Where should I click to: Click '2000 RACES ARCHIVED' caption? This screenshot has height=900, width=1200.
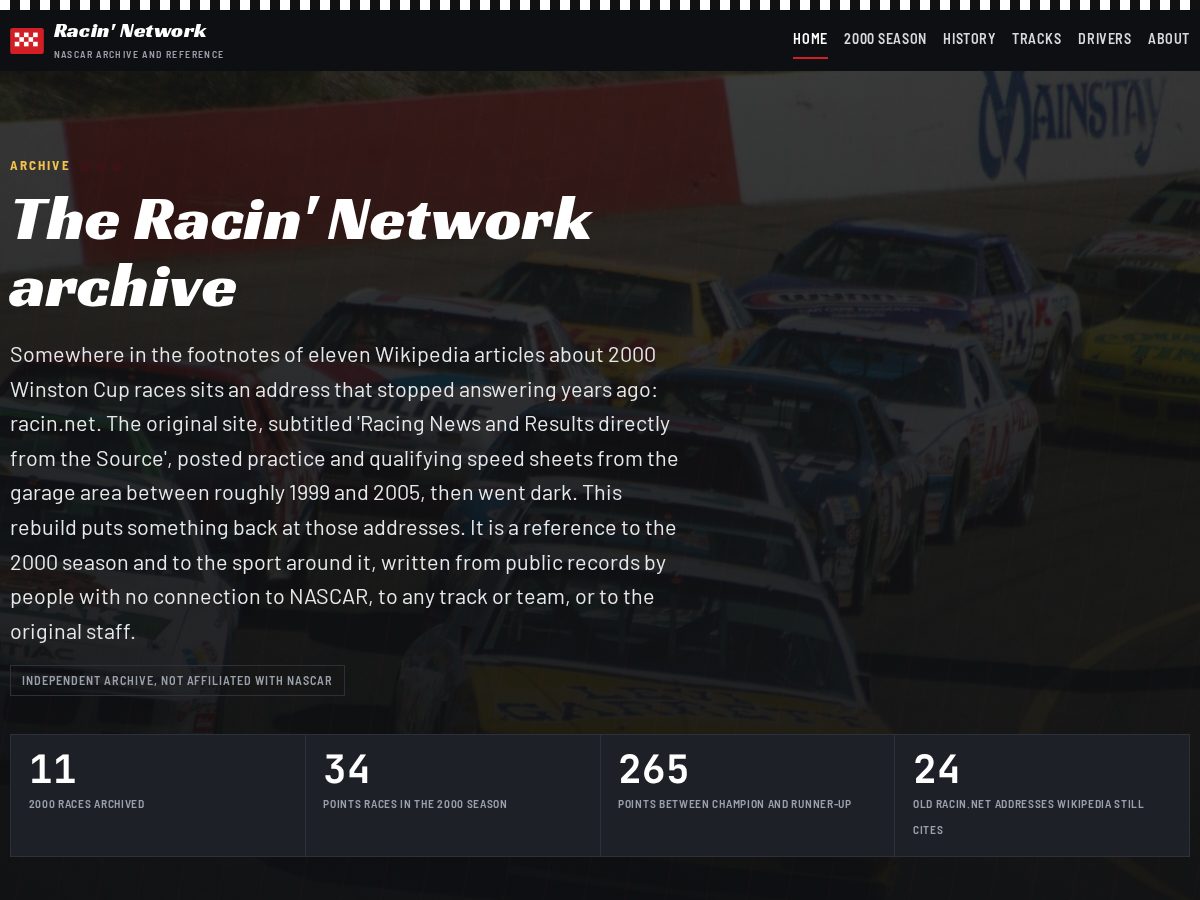tap(87, 804)
